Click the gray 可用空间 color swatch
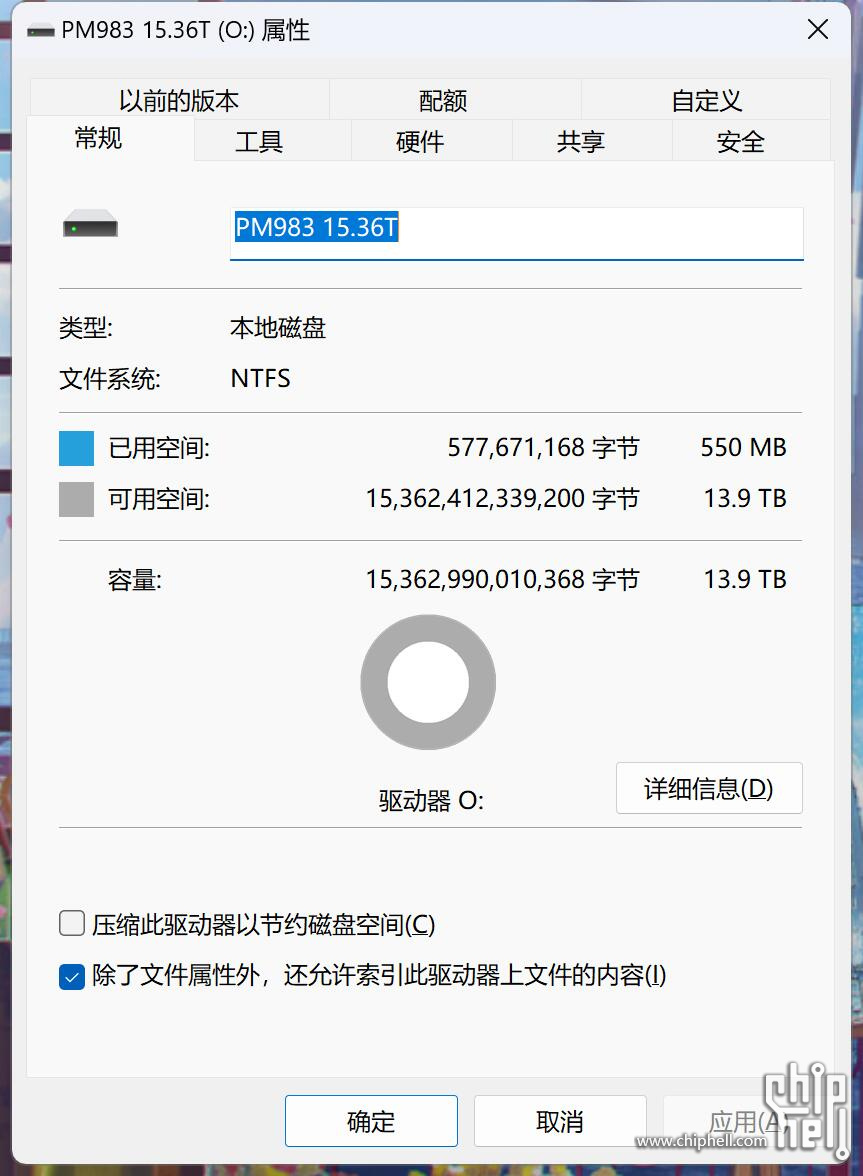The height and width of the screenshot is (1176, 863). coord(76,499)
